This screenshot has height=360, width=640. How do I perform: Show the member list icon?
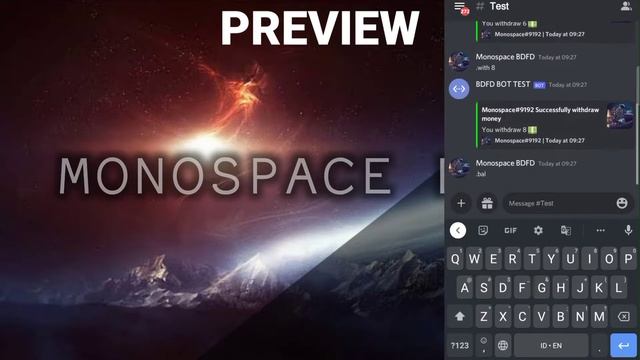(626, 6)
